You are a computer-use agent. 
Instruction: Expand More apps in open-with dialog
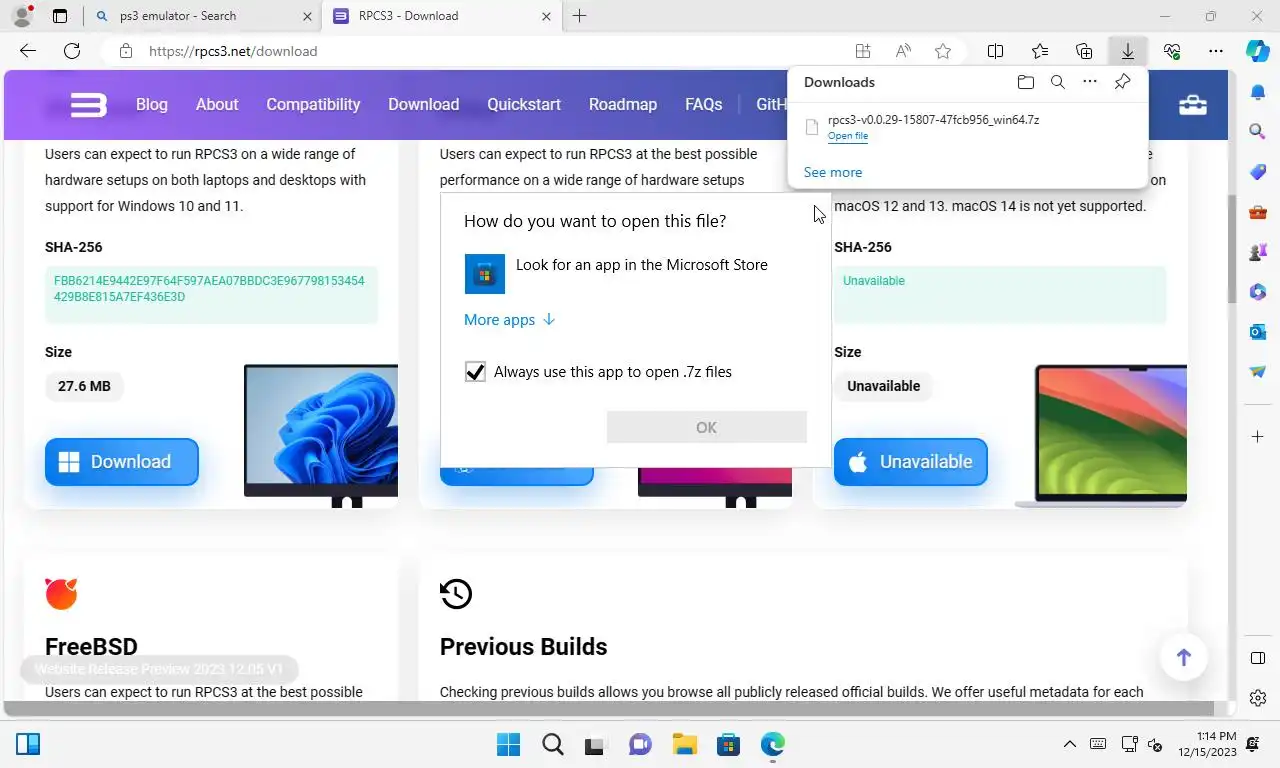tap(509, 320)
